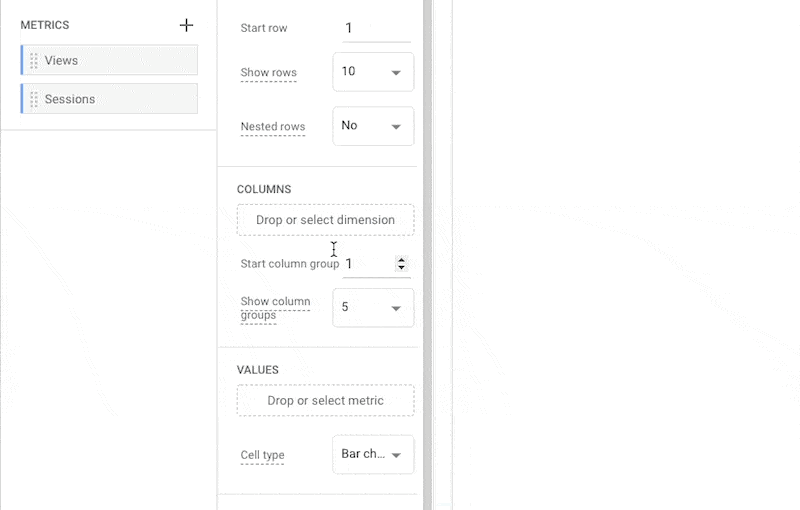Click the plus icon to add a metric
The image size is (800, 510).
(x=186, y=25)
